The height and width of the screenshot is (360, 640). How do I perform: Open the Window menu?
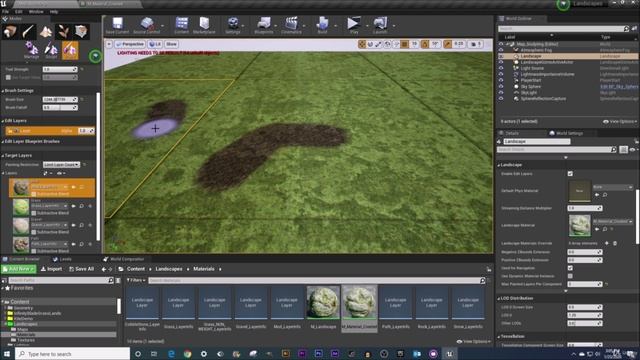36,11
